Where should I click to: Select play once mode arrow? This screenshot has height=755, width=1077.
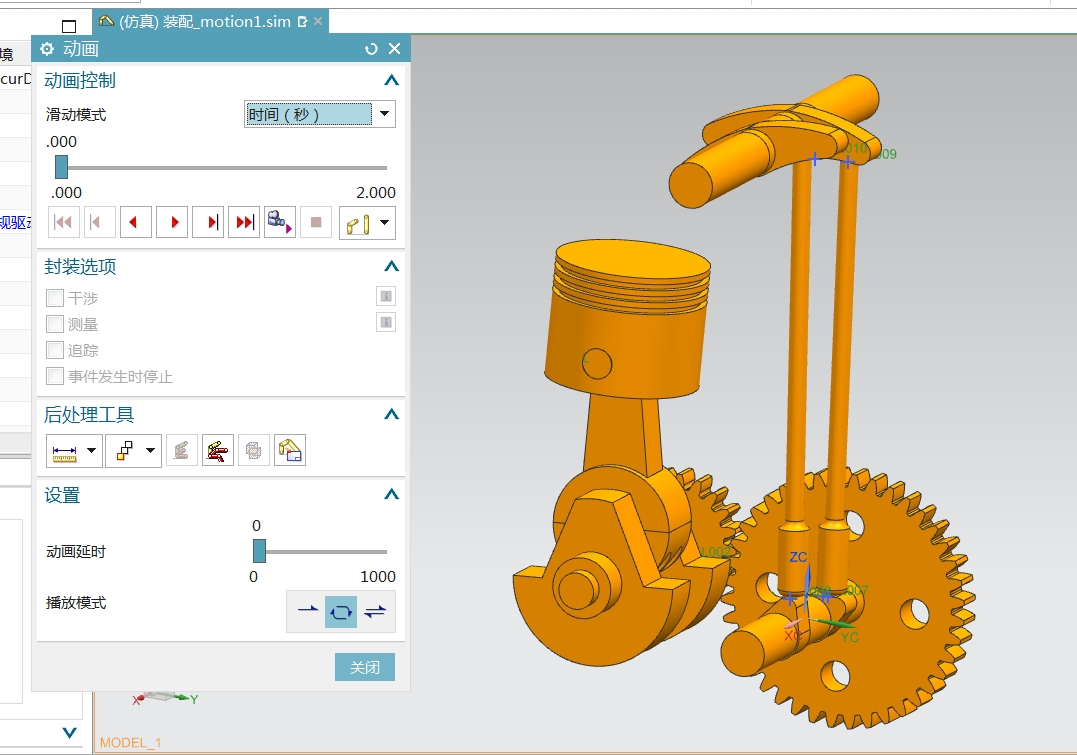[x=307, y=610]
